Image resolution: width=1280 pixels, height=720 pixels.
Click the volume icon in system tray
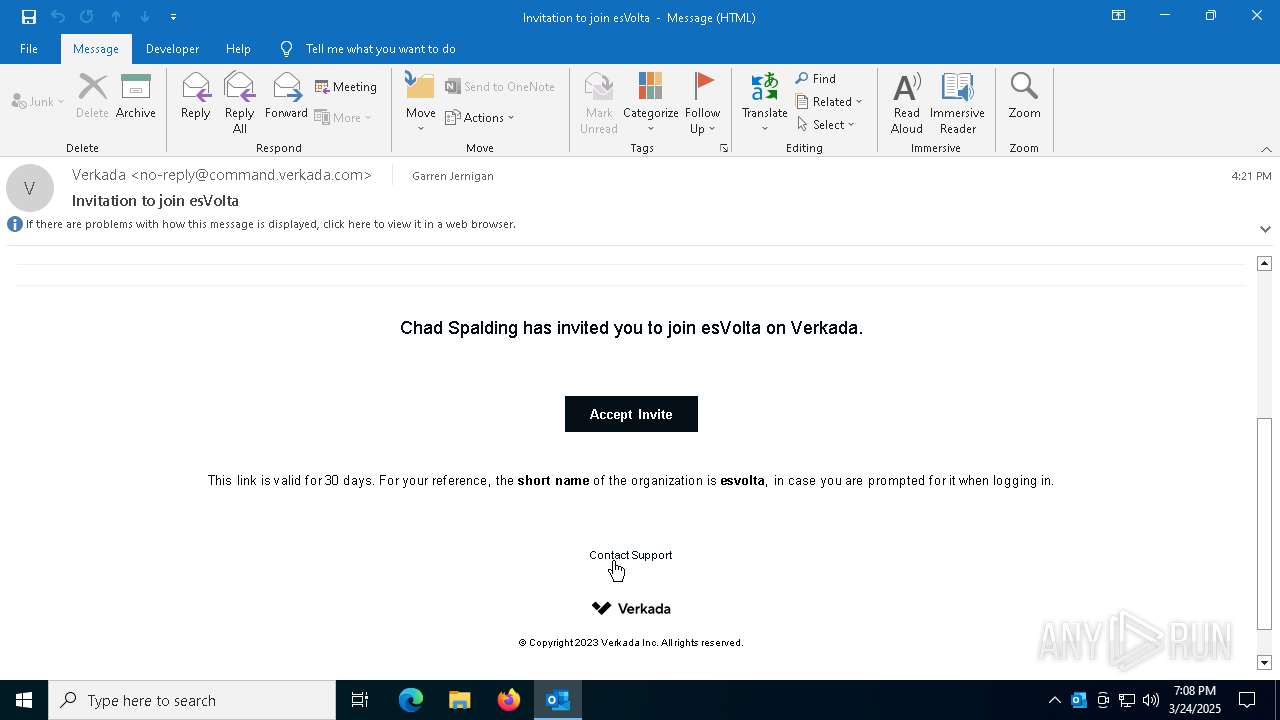click(x=1150, y=700)
